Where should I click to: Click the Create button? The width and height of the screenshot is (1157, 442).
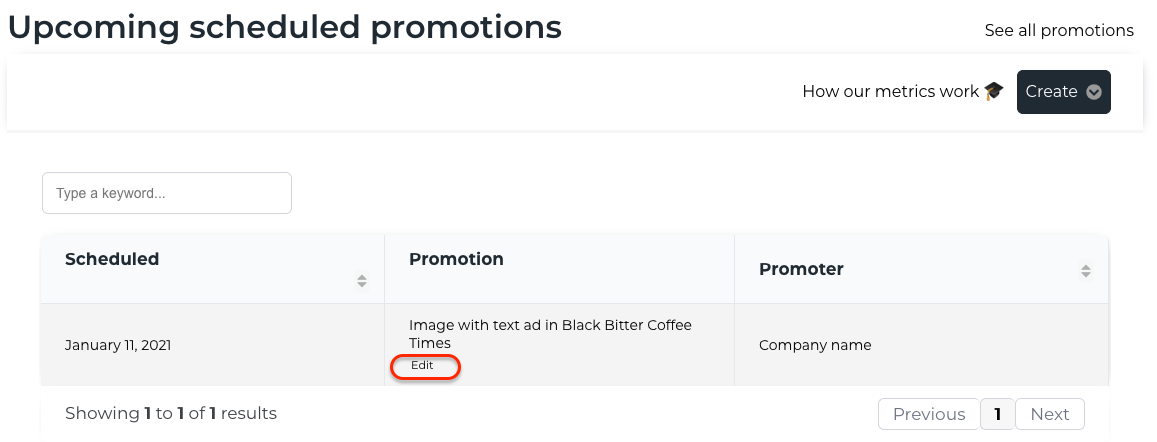click(x=1063, y=91)
